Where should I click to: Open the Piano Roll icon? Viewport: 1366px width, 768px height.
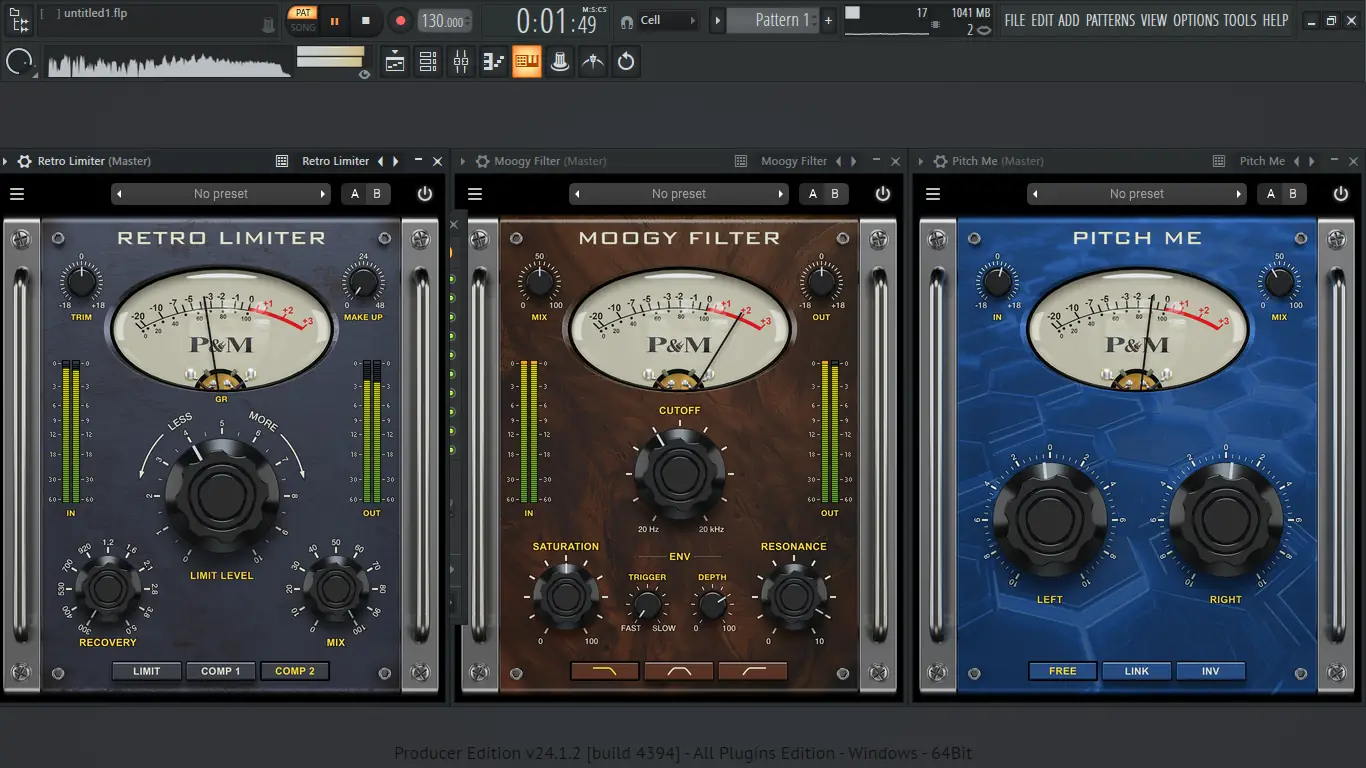494,62
